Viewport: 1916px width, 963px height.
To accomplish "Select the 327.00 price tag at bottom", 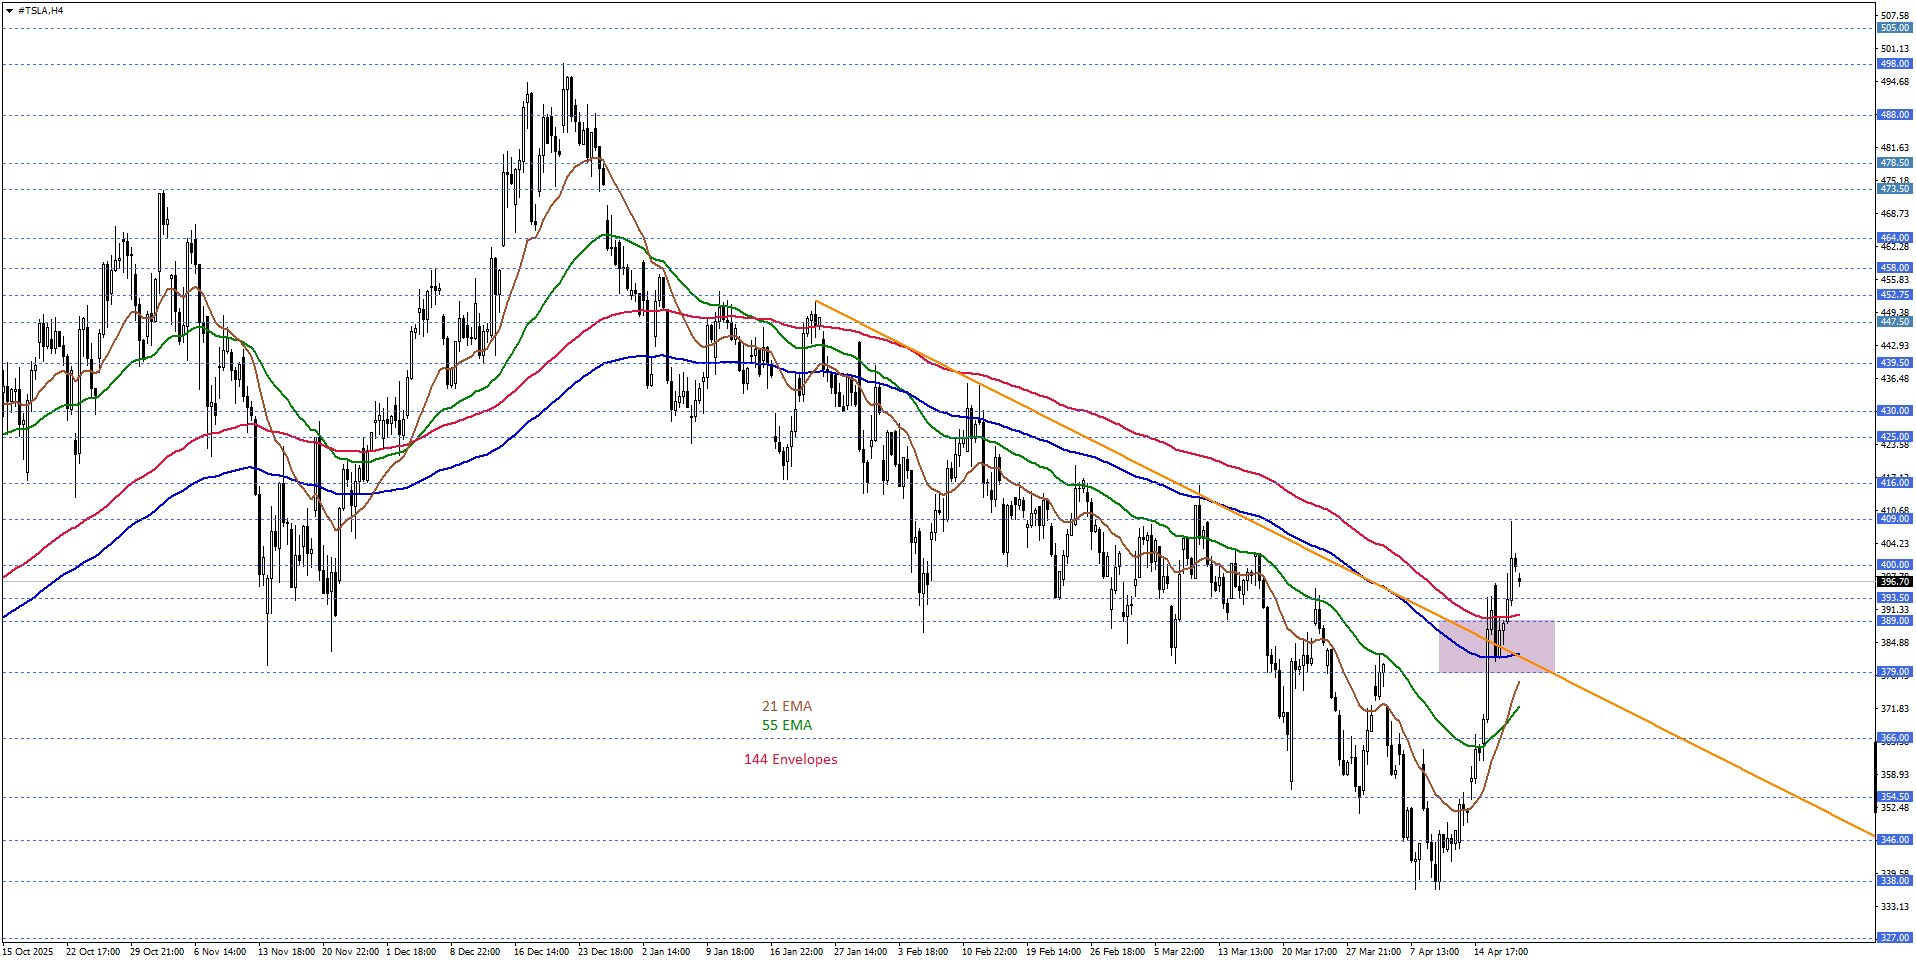I will 1894,938.
